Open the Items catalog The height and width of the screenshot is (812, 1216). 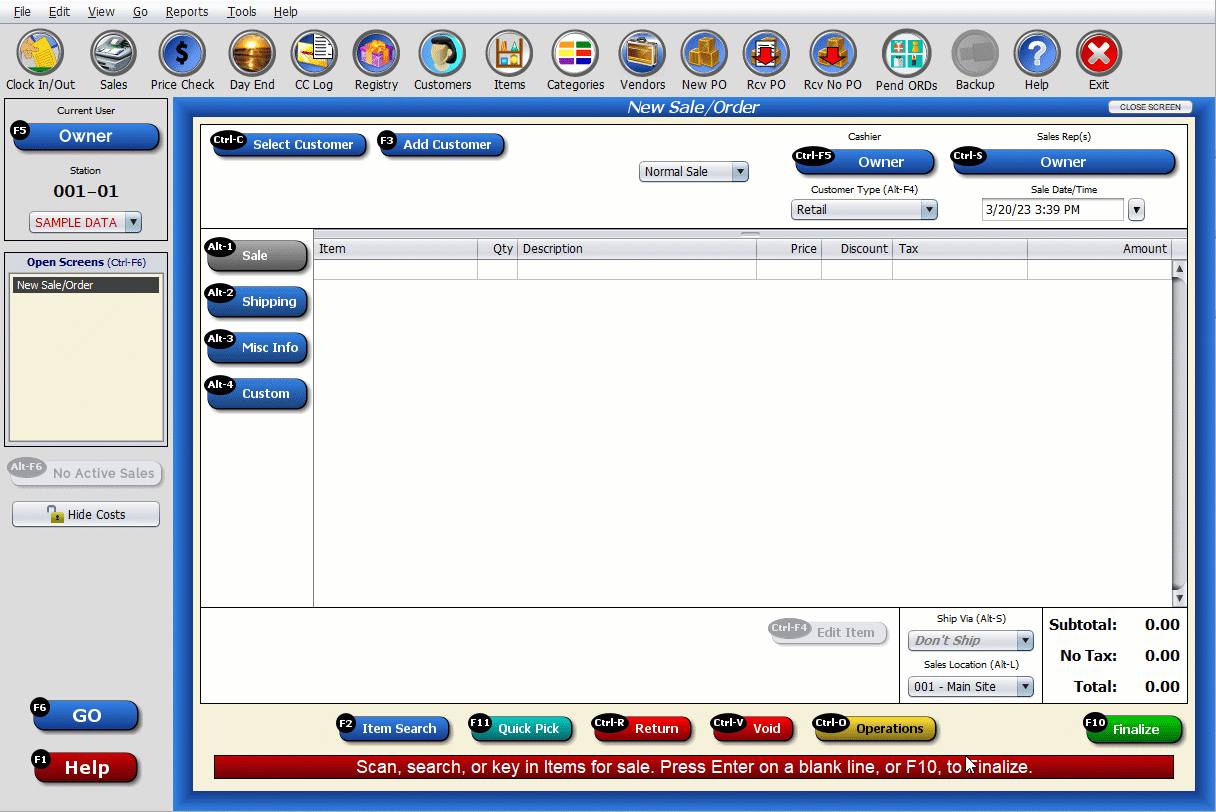click(509, 52)
